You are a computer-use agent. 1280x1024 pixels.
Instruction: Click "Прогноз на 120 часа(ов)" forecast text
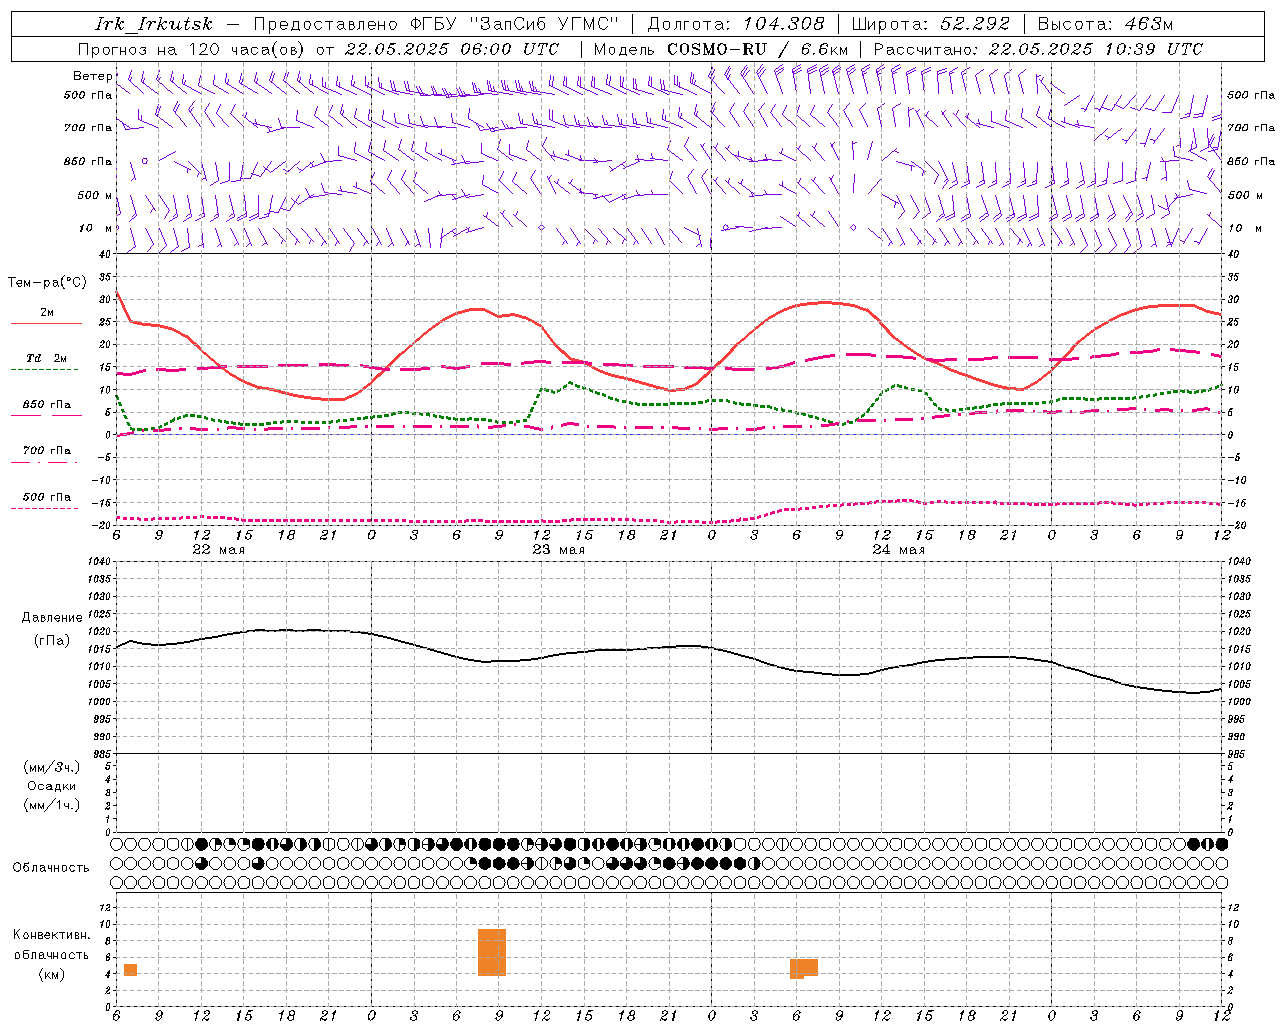point(192,49)
